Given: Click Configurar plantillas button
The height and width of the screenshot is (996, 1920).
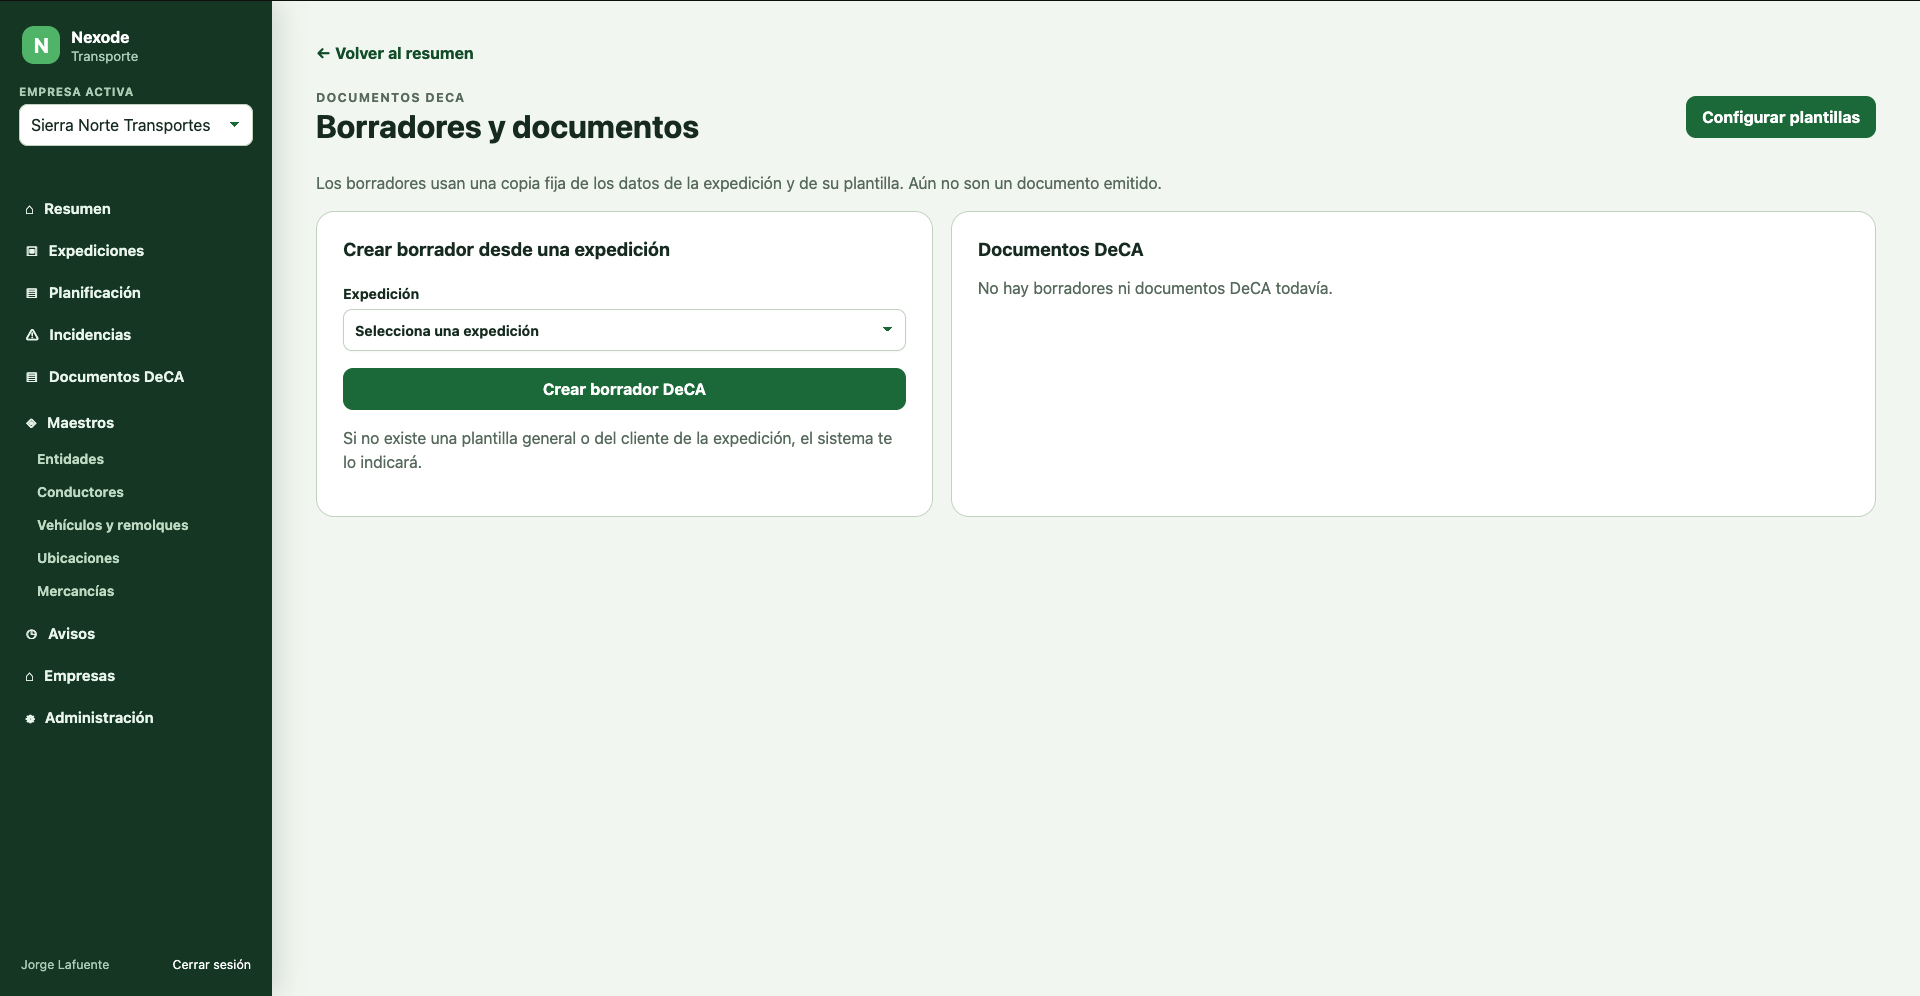Looking at the screenshot, I should click(x=1780, y=117).
